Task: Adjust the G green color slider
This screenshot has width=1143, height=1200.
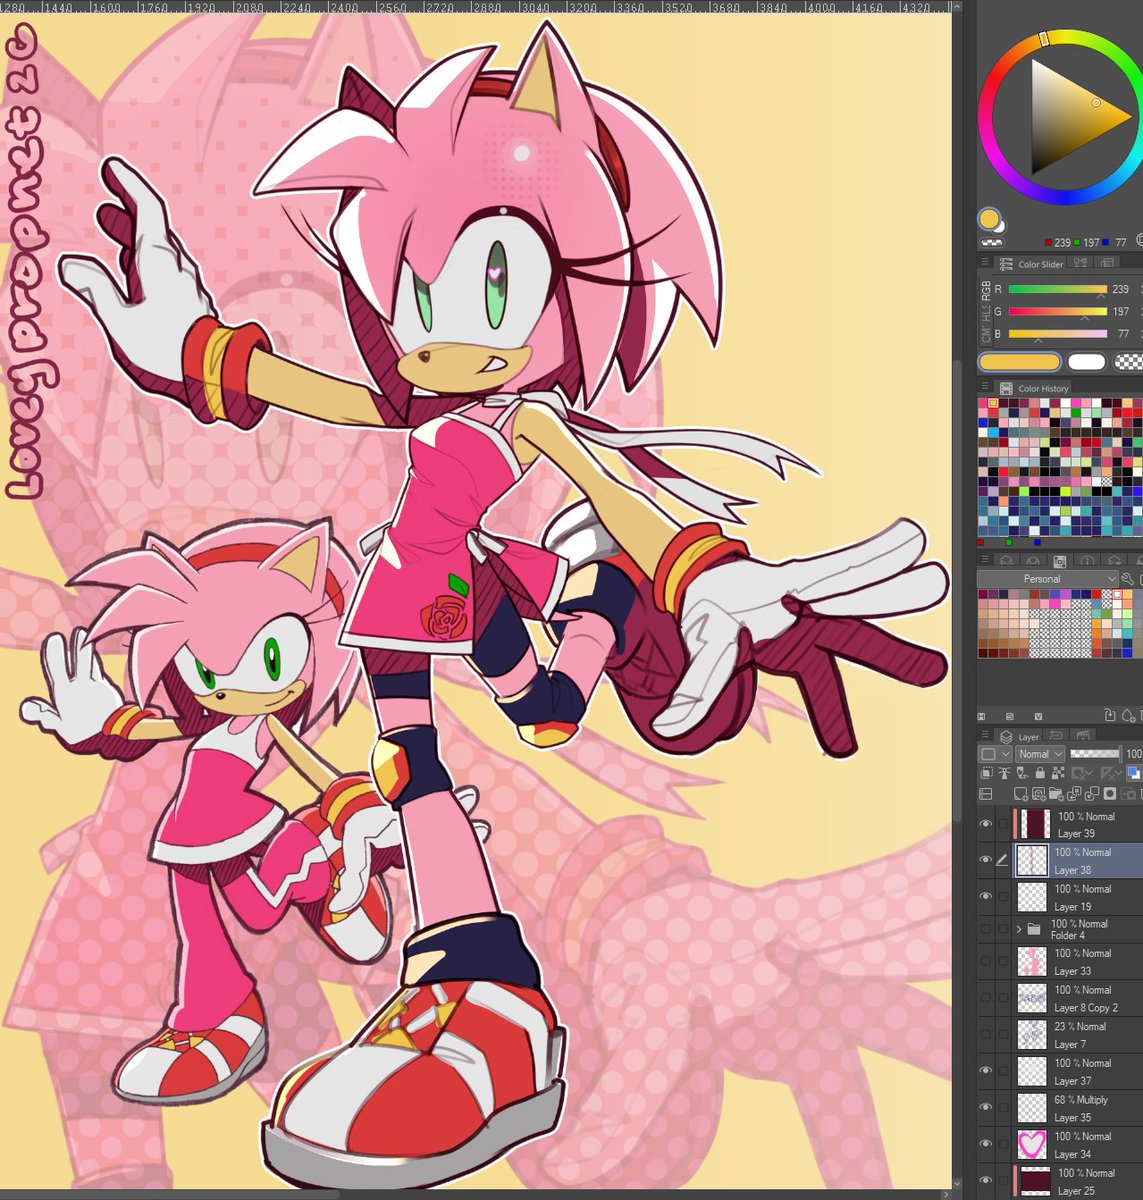Action: click(x=1058, y=311)
